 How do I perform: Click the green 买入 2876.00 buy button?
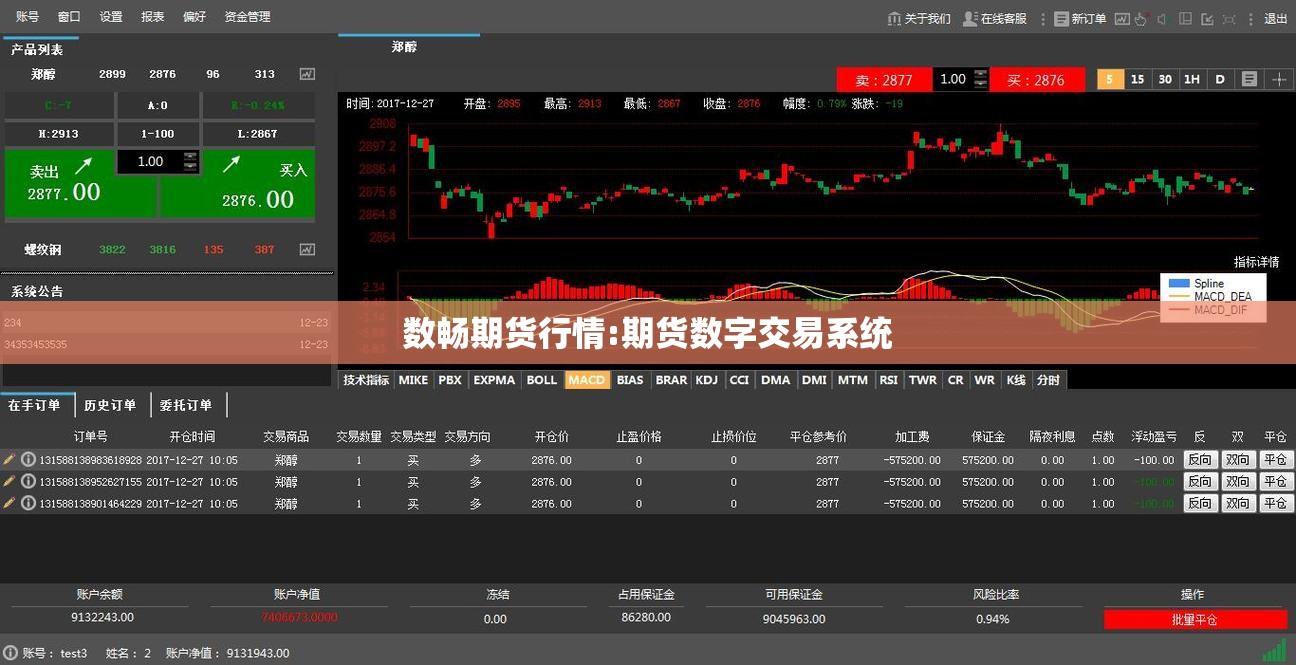(x=238, y=182)
